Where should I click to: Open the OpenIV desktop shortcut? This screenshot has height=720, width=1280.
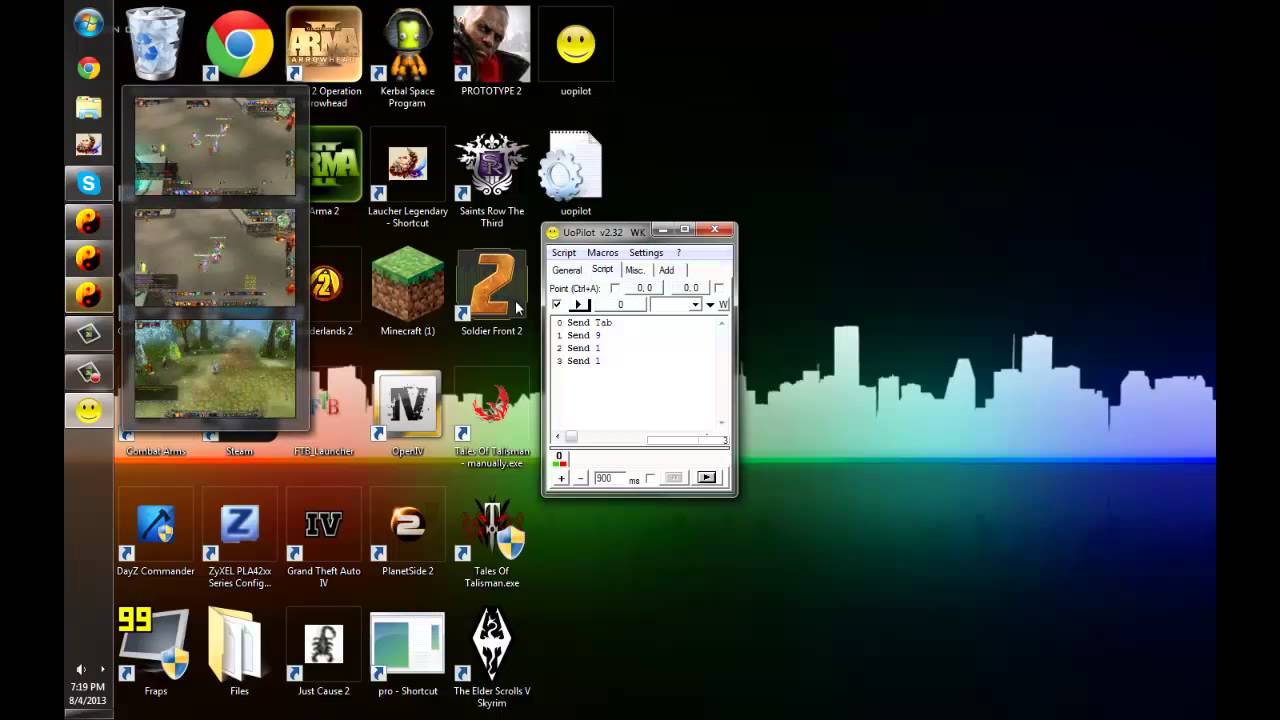coord(407,413)
